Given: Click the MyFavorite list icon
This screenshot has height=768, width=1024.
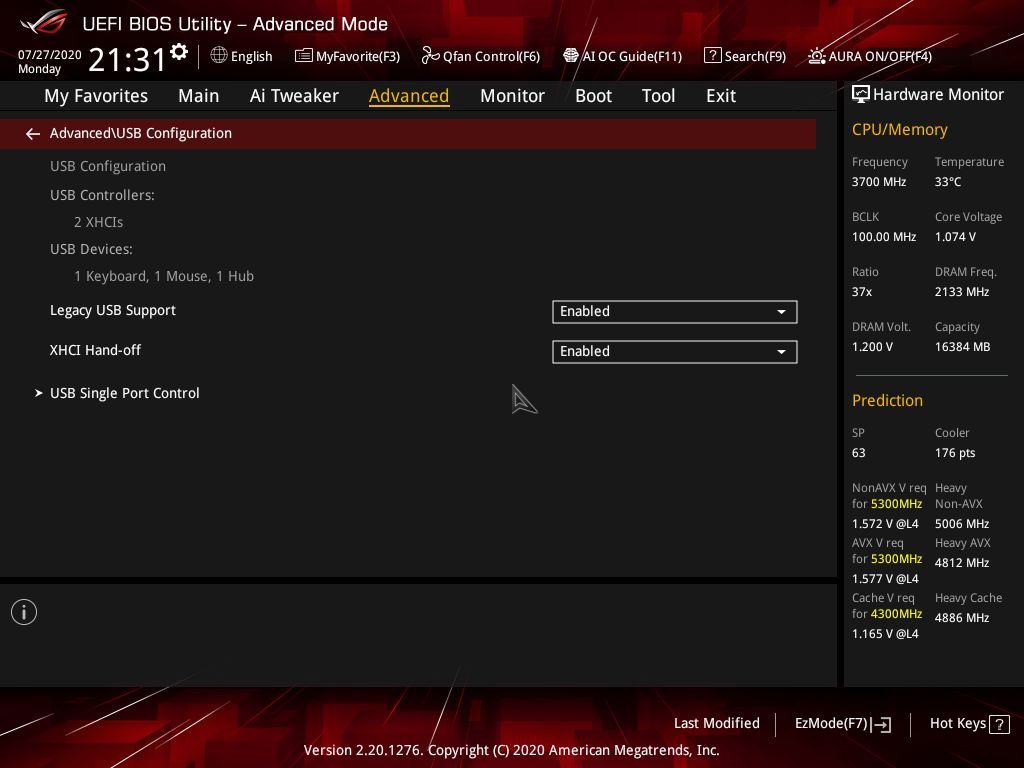Looking at the screenshot, I should (304, 56).
